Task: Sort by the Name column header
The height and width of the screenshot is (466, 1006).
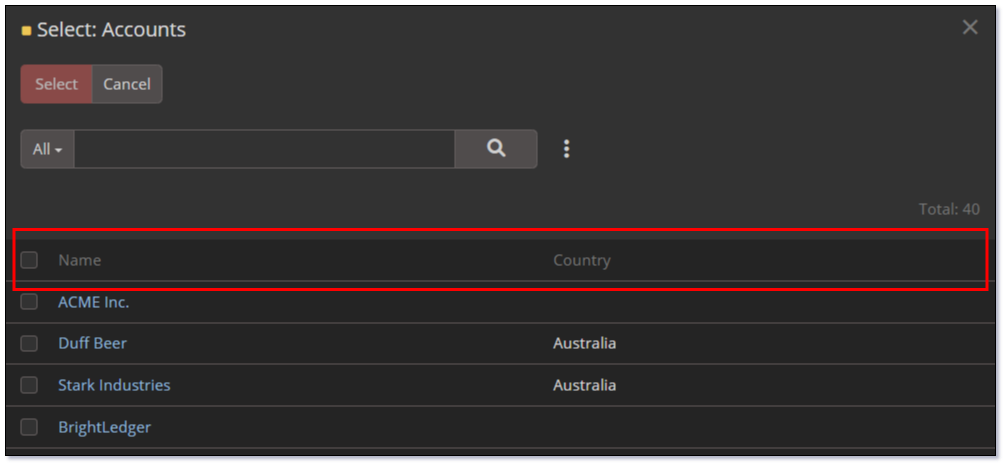Action: point(80,261)
